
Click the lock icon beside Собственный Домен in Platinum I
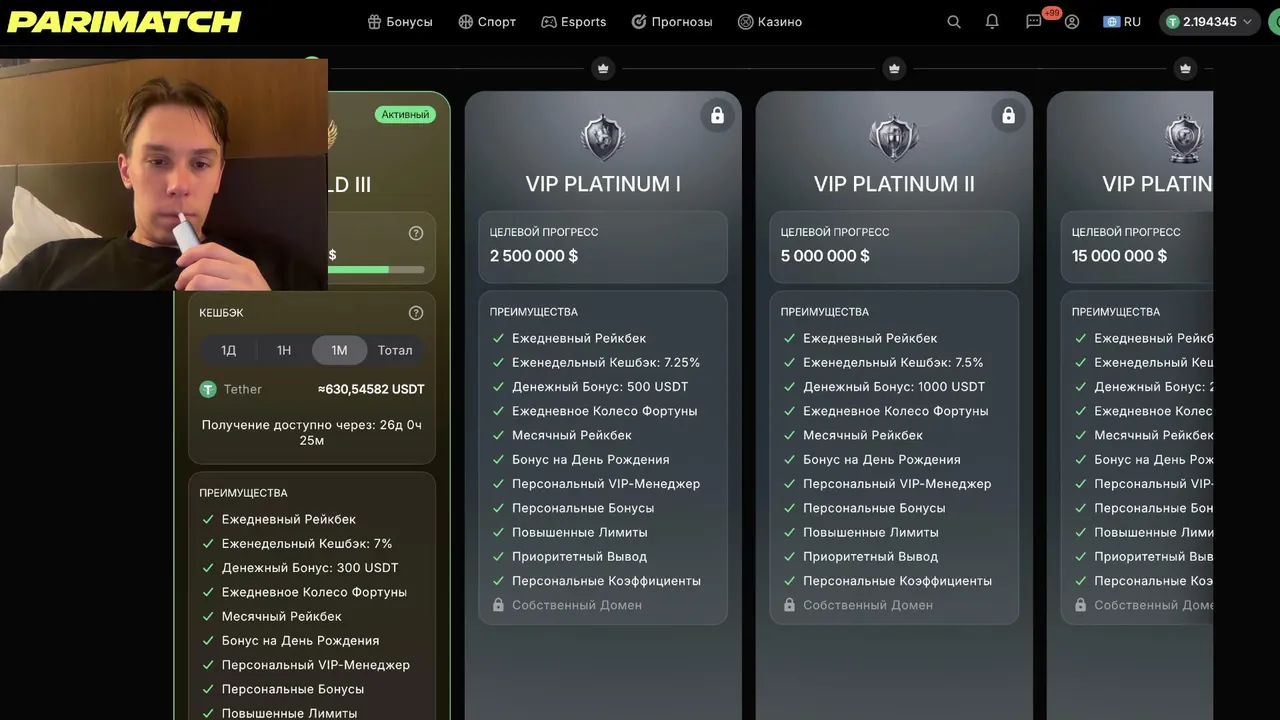pyautogui.click(x=498, y=605)
